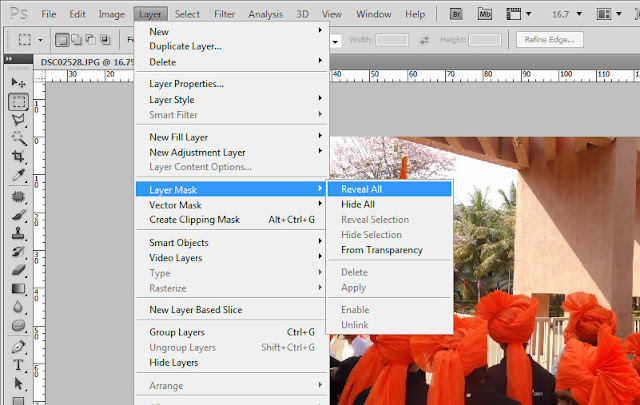Open the Analysis menu
640x405 pixels.
click(x=265, y=14)
